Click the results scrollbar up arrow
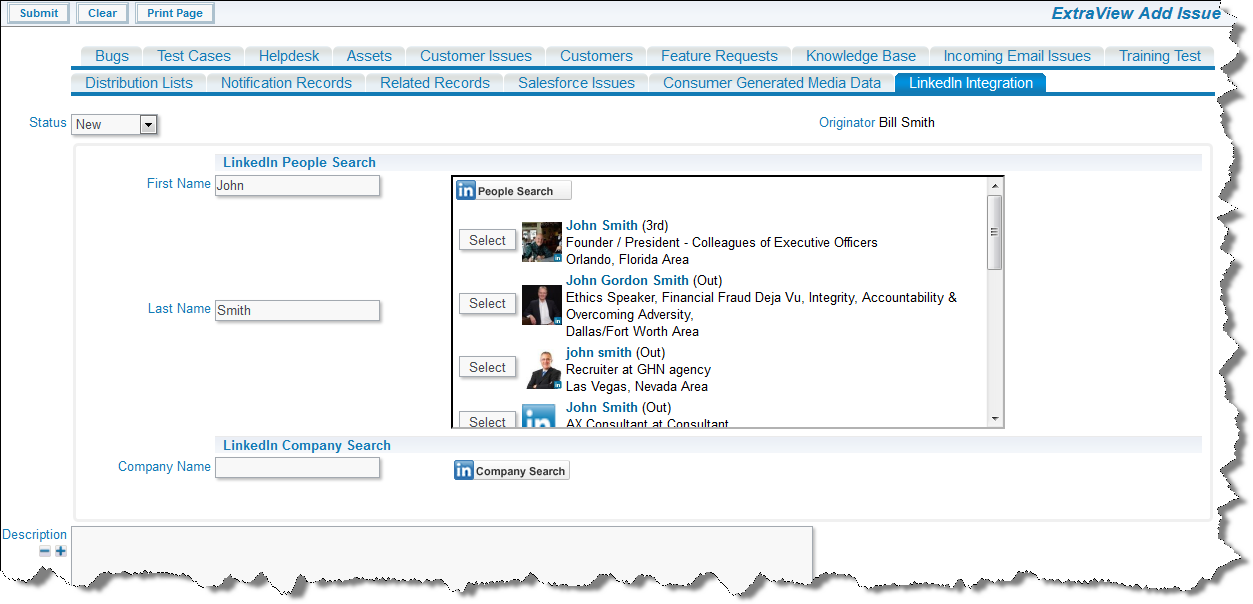This screenshot has width=1253, height=604. click(994, 186)
